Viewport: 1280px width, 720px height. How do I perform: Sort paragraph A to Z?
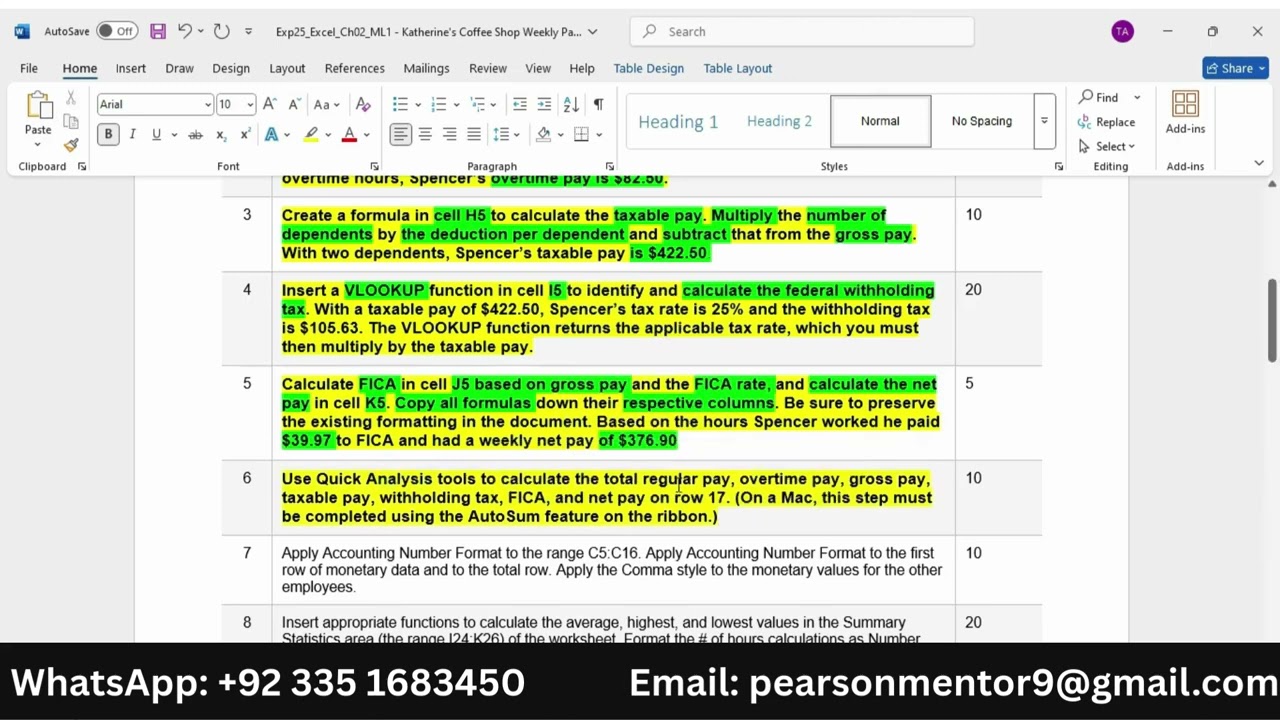coord(571,104)
